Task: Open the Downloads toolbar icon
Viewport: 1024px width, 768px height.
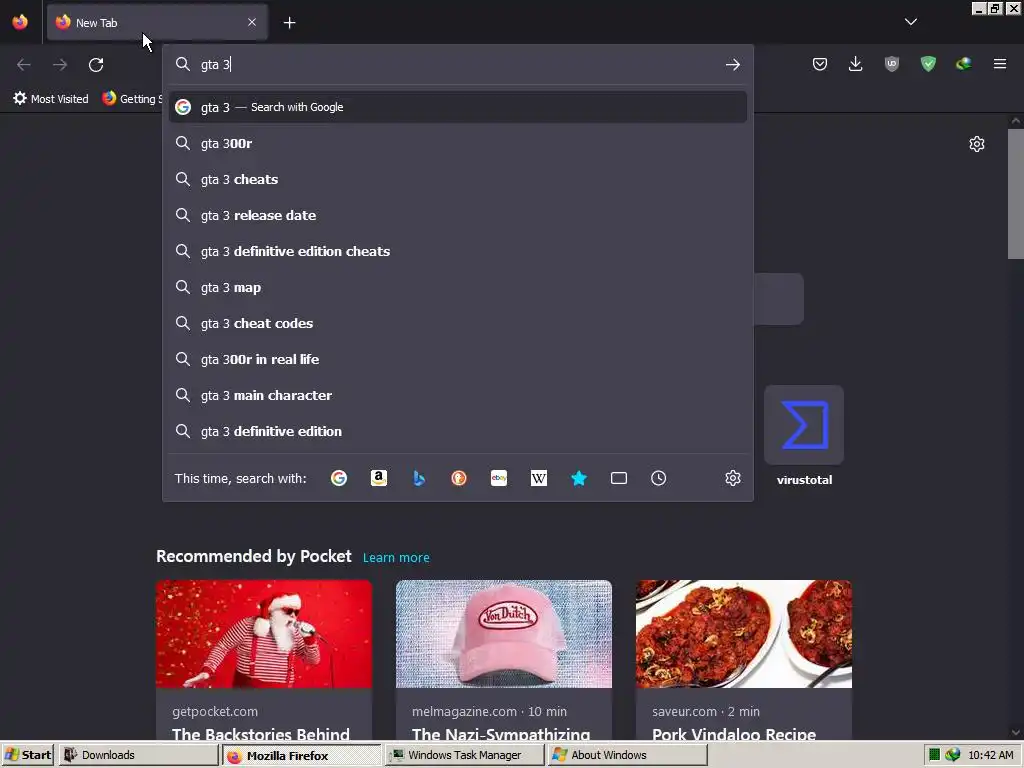Action: [856, 64]
